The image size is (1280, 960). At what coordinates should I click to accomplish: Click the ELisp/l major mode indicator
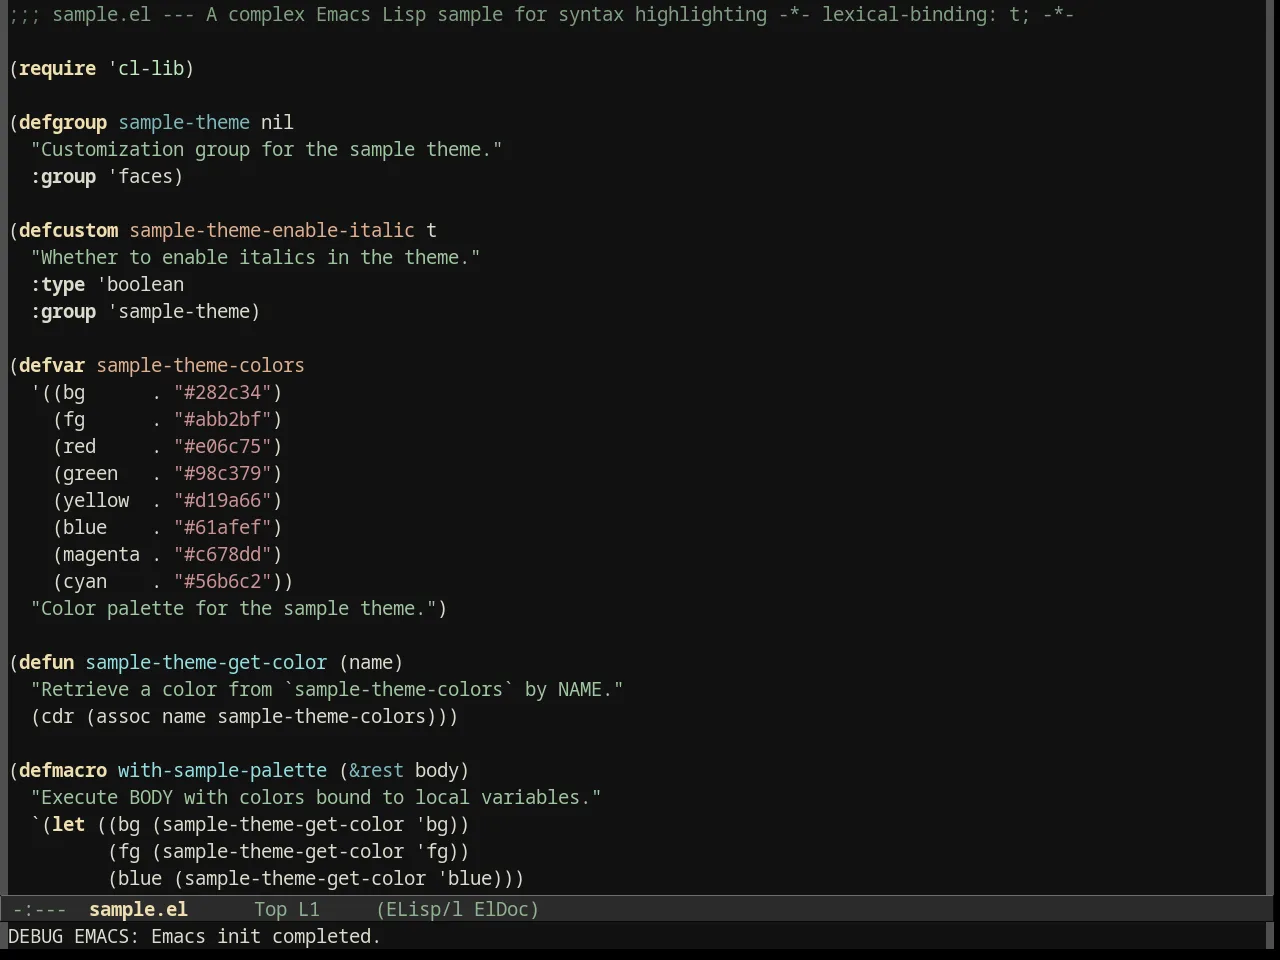[424, 909]
